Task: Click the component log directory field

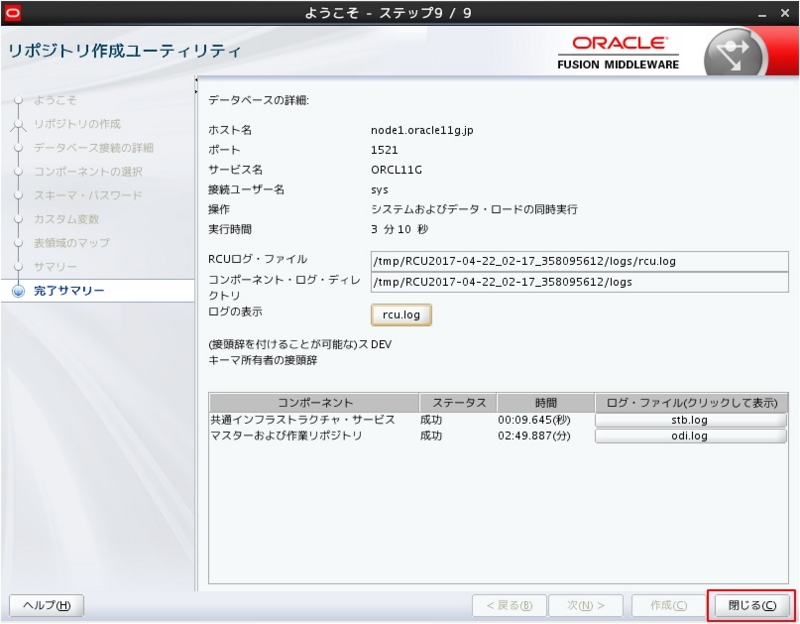Action: pyautogui.click(x=580, y=282)
